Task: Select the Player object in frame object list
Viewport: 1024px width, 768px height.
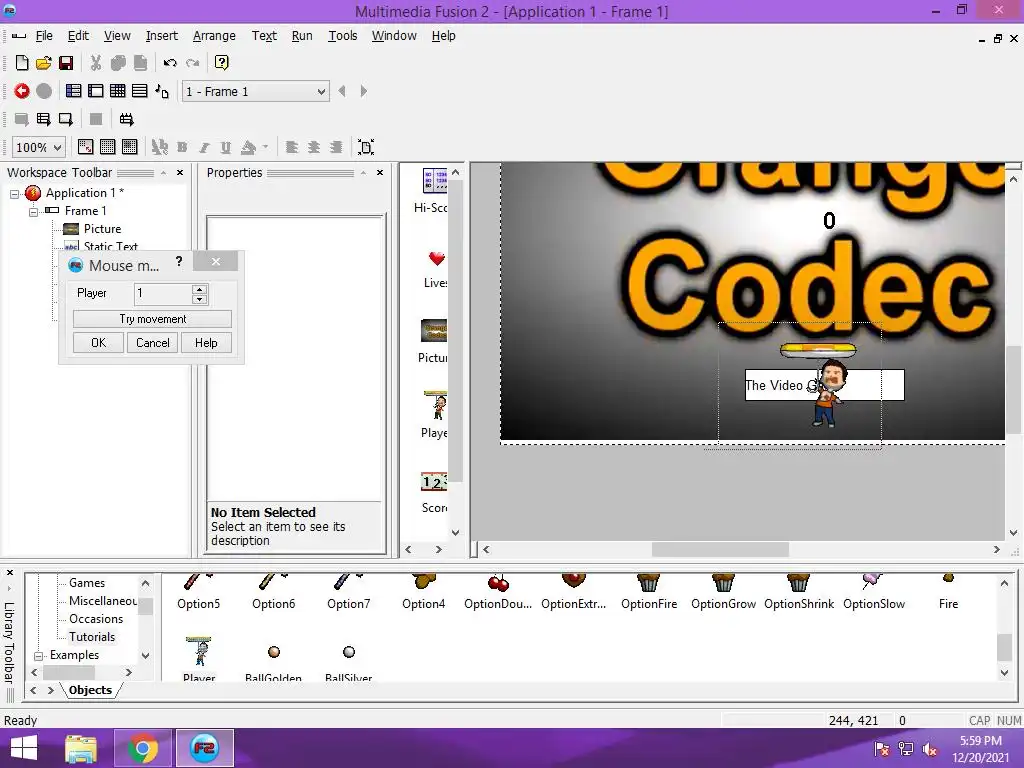Action: pos(436,406)
